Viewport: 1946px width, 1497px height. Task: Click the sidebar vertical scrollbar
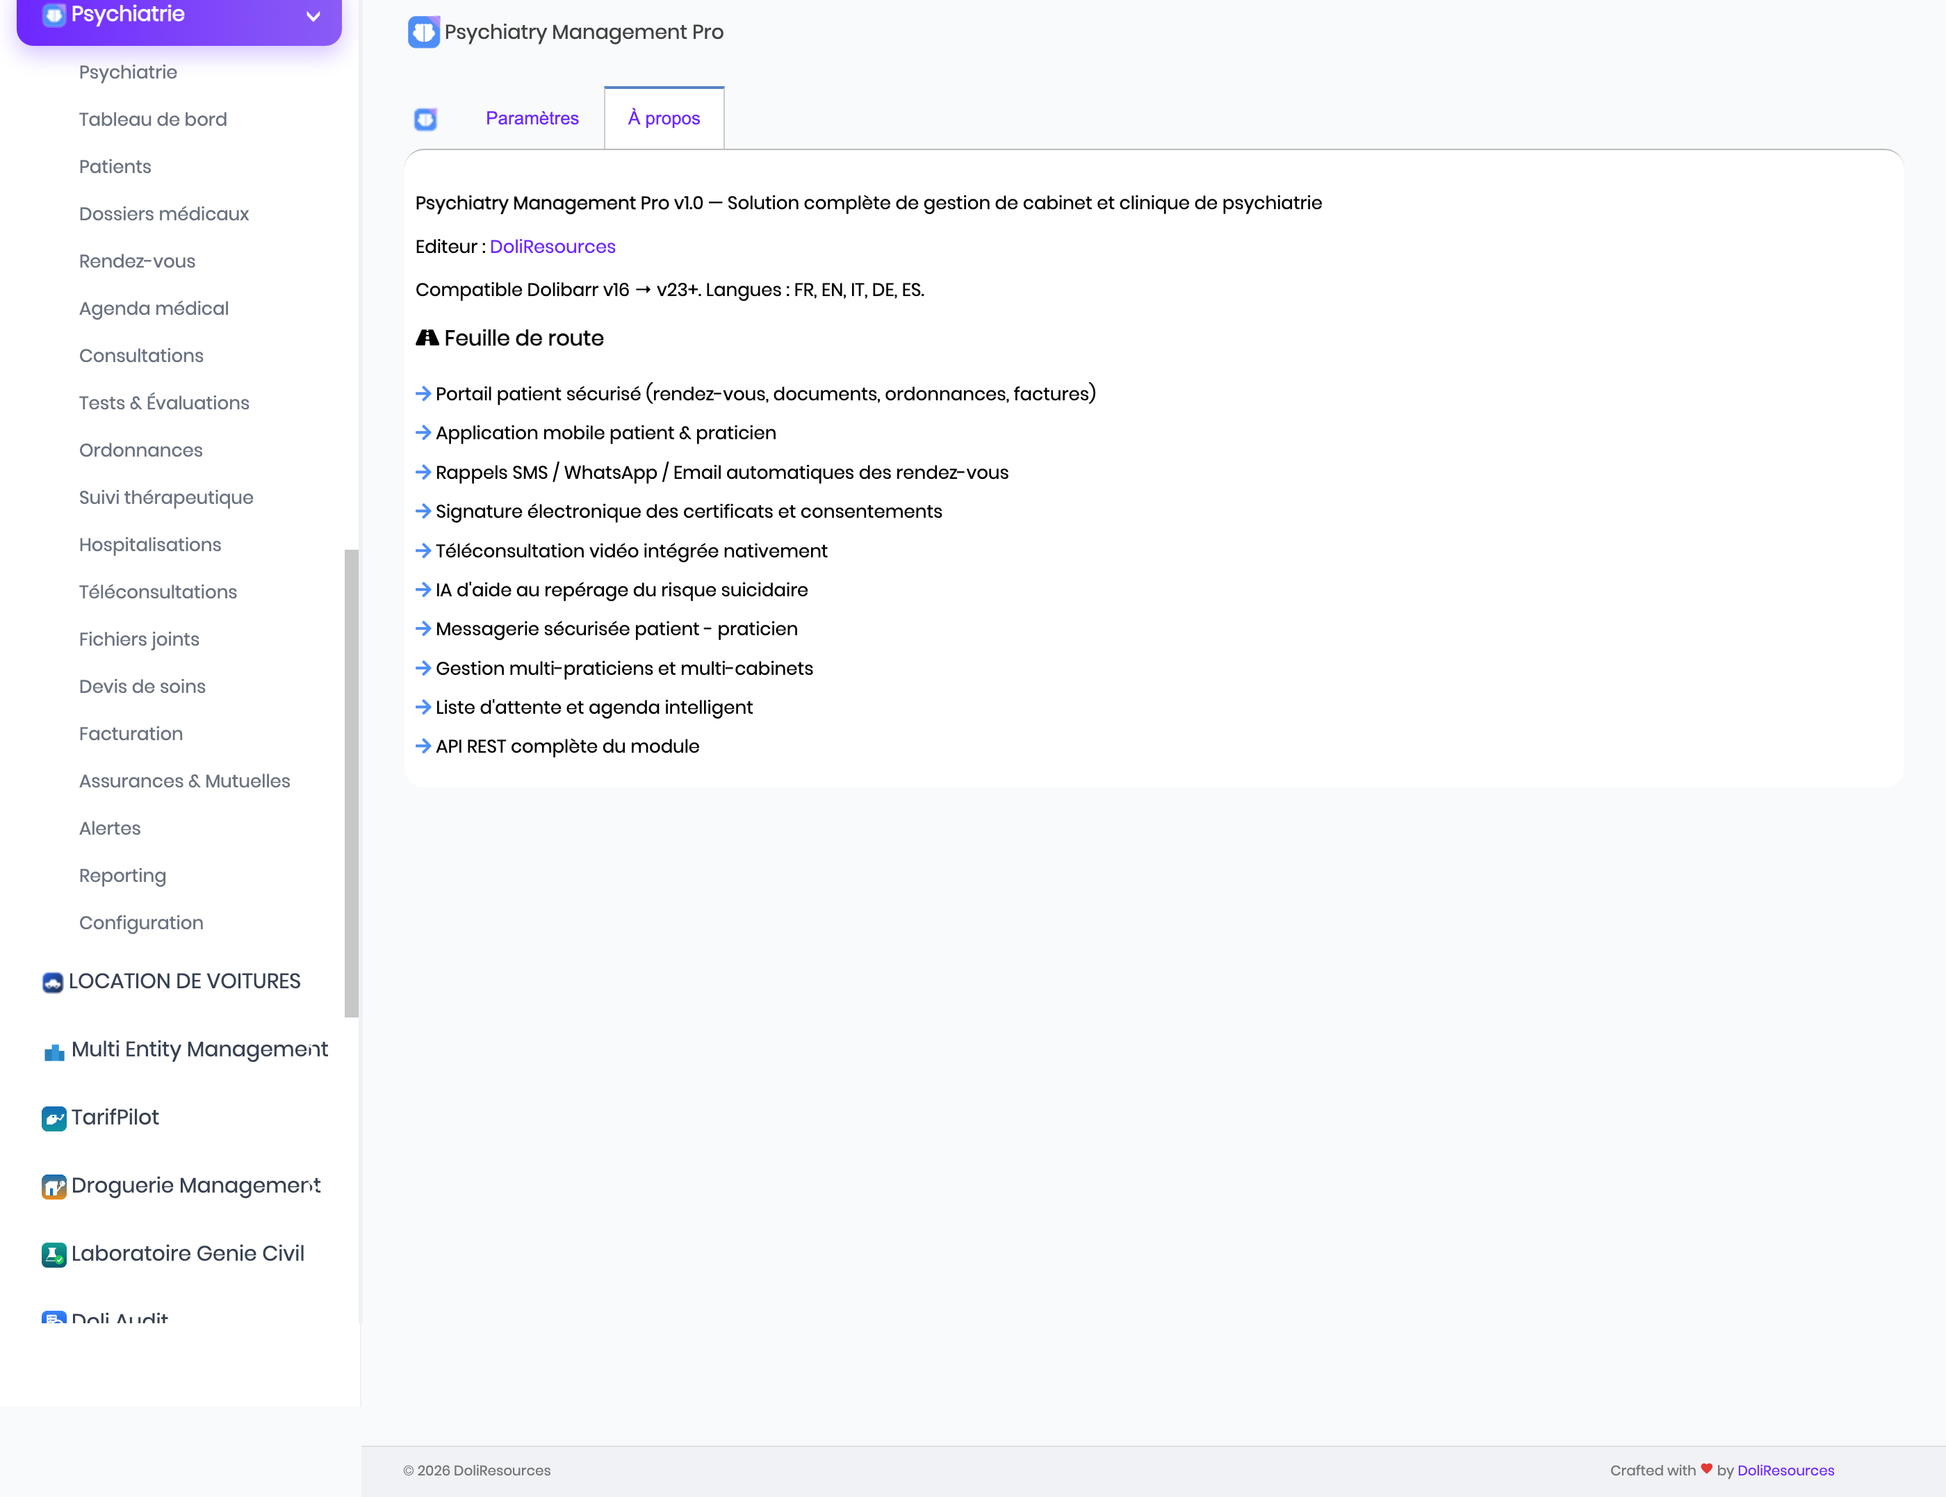[x=351, y=783]
